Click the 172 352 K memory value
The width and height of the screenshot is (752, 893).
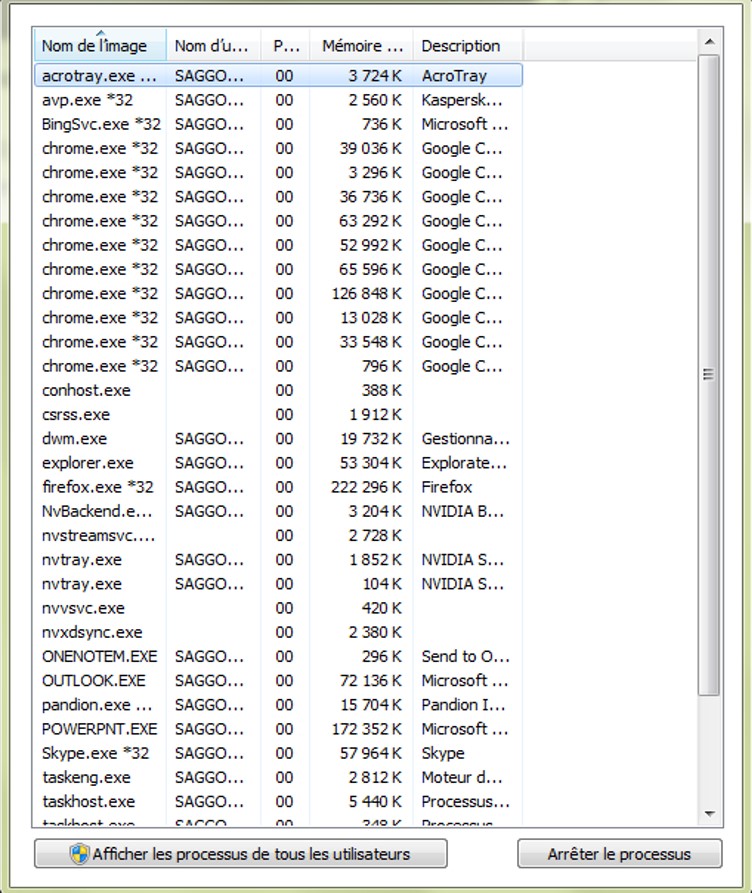tap(366, 730)
